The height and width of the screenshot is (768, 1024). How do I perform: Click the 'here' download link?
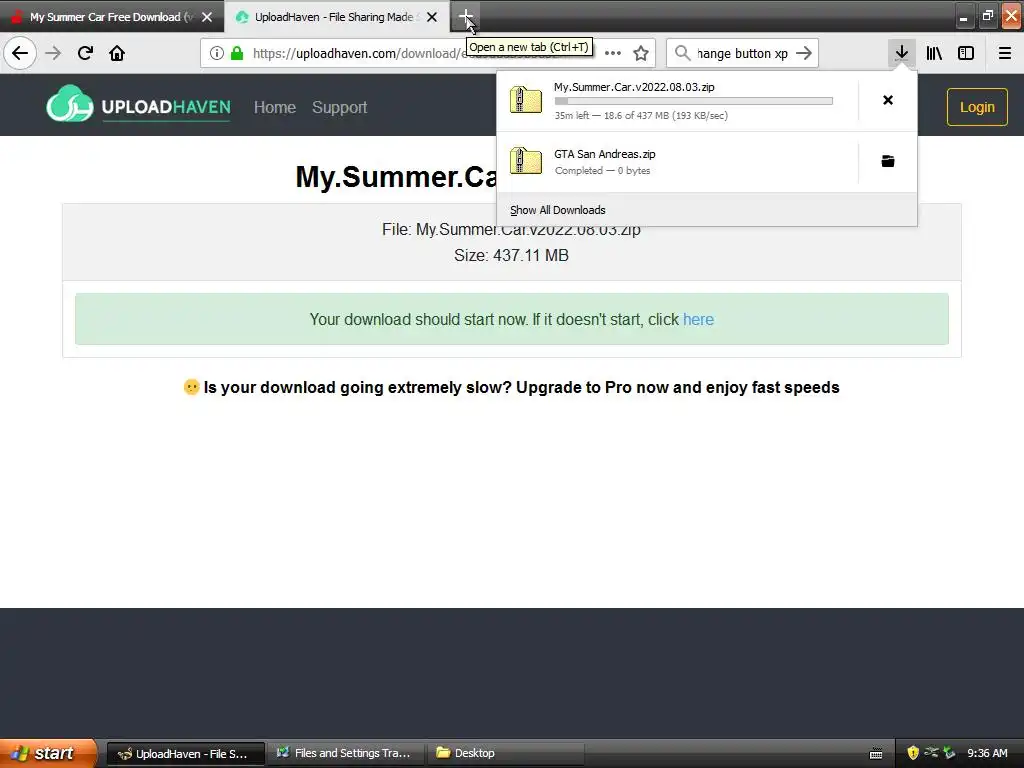tap(698, 319)
